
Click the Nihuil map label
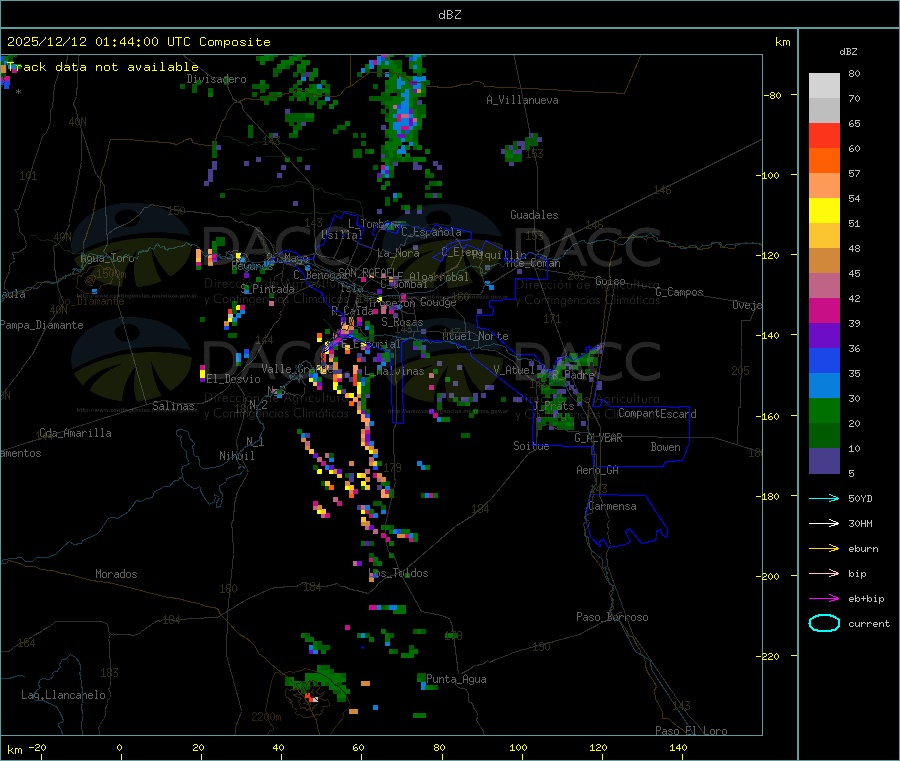(x=237, y=456)
